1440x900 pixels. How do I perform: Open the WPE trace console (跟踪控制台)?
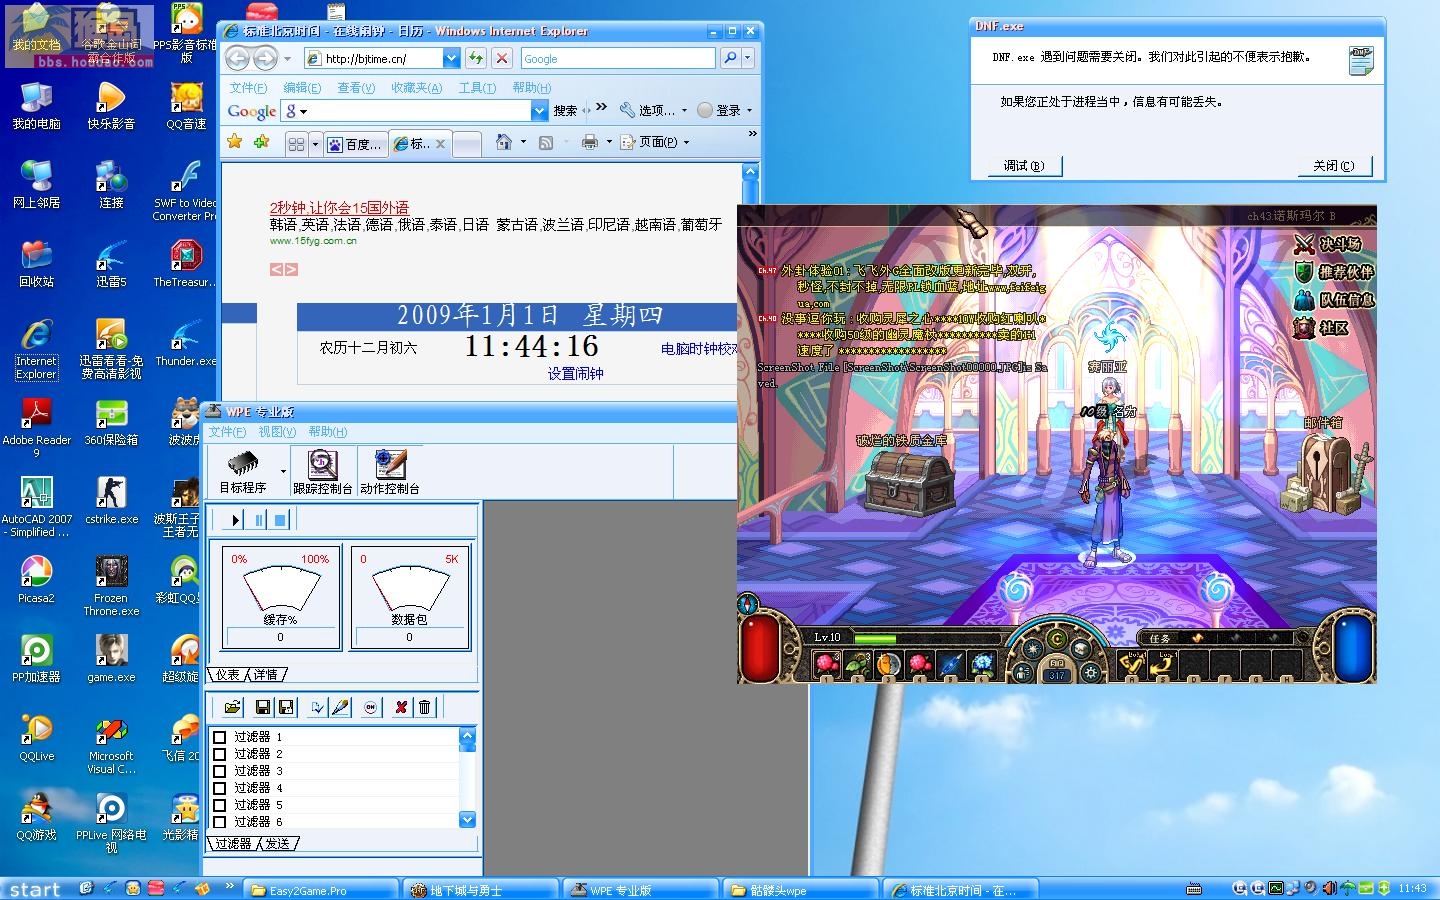coord(322,470)
